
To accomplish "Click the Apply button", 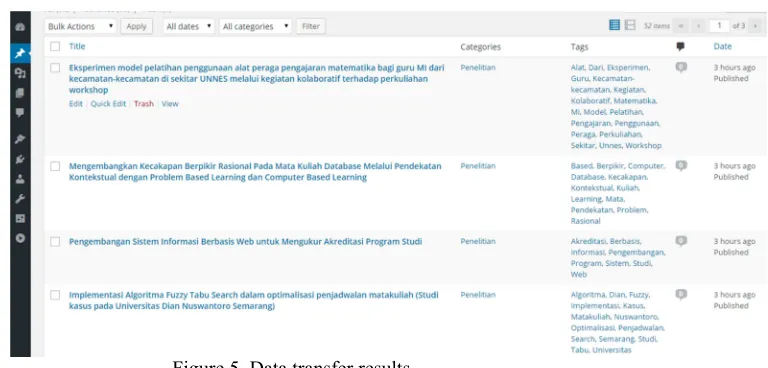I will tap(137, 26).
